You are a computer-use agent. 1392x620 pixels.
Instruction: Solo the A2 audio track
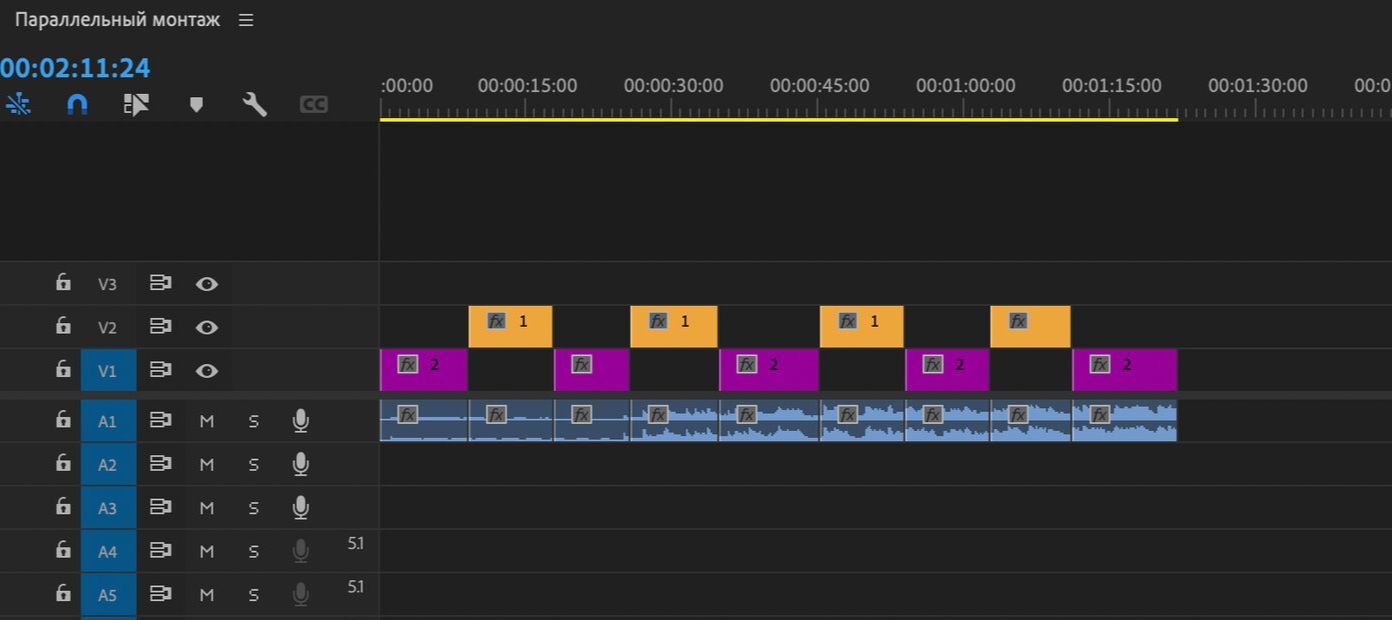pyautogui.click(x=254, y=465)
